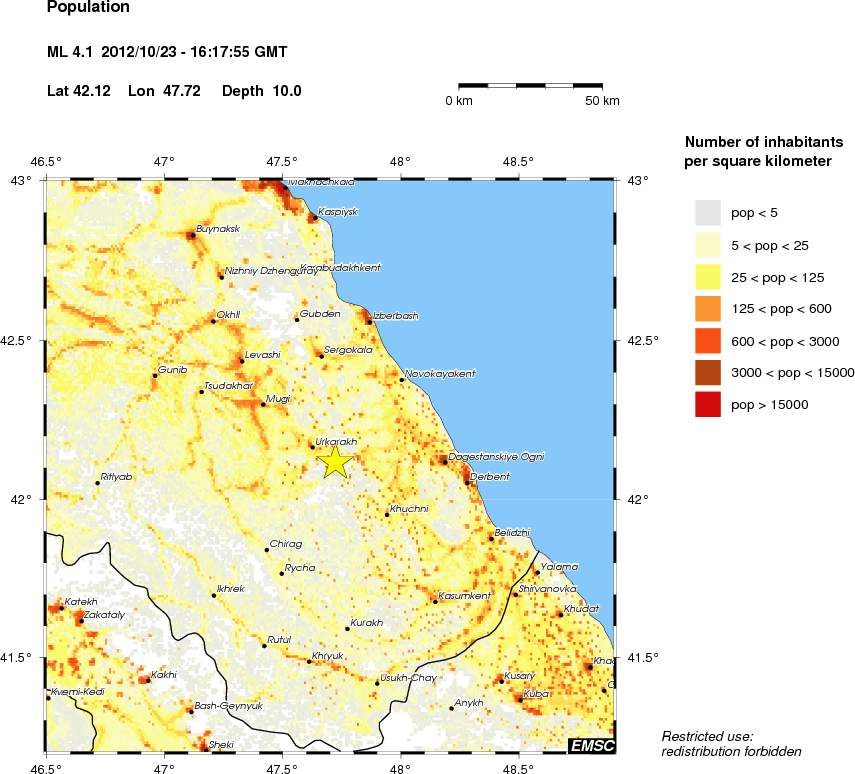This screenshot has width=855, height=774.
Task: Click the 'Lat 42.12' value
Action: click(79, 91)
